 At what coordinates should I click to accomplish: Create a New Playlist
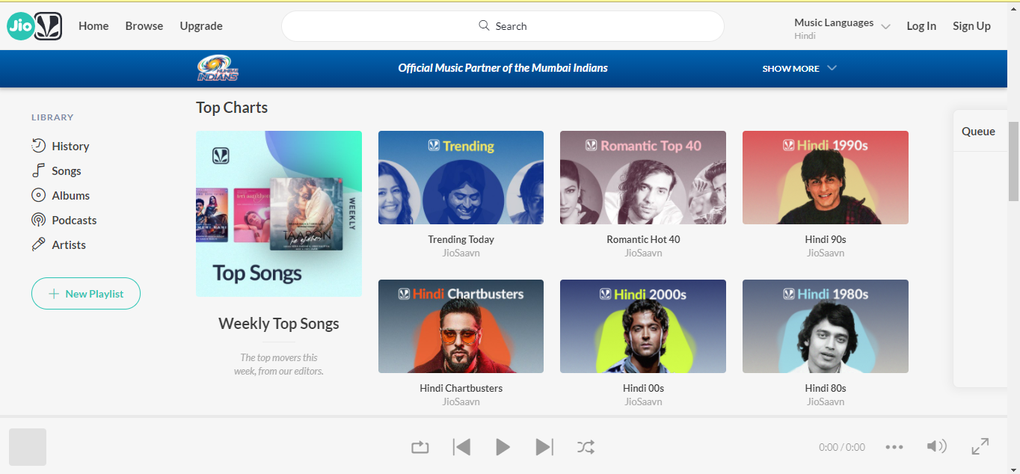(86, 294)
